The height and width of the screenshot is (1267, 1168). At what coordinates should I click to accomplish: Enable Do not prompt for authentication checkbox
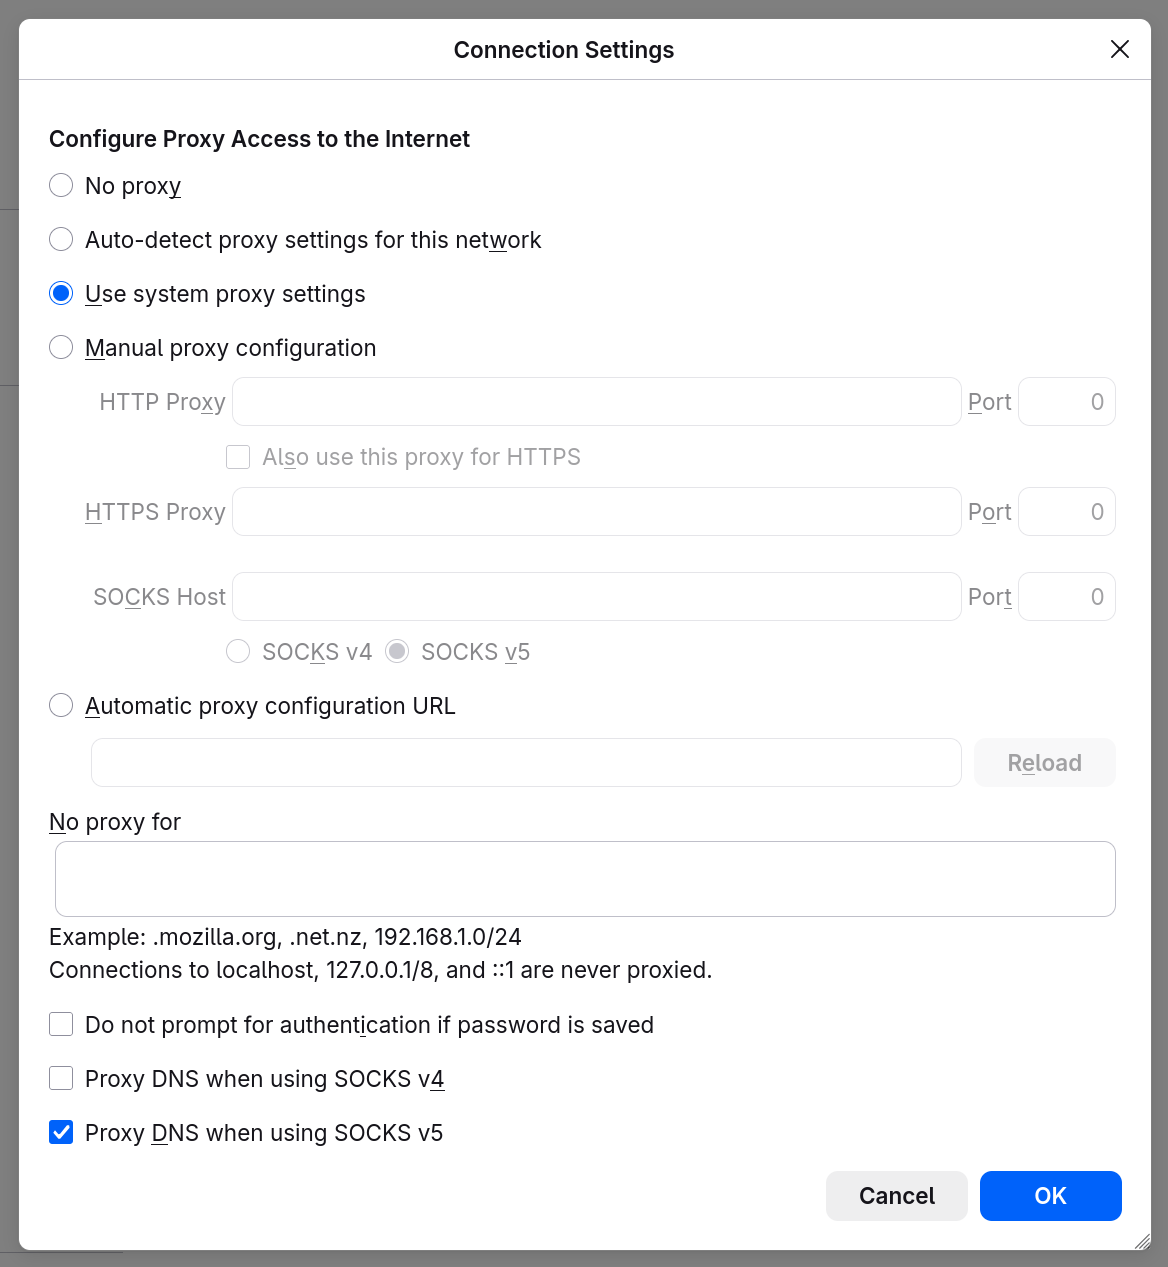(x=61, y=1025)
